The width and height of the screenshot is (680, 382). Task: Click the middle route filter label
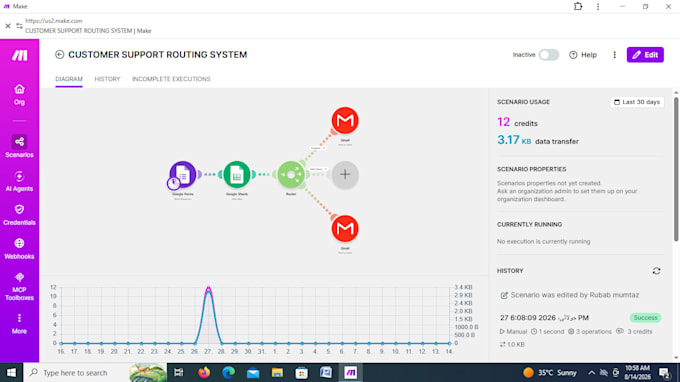[x=318, y=169]
